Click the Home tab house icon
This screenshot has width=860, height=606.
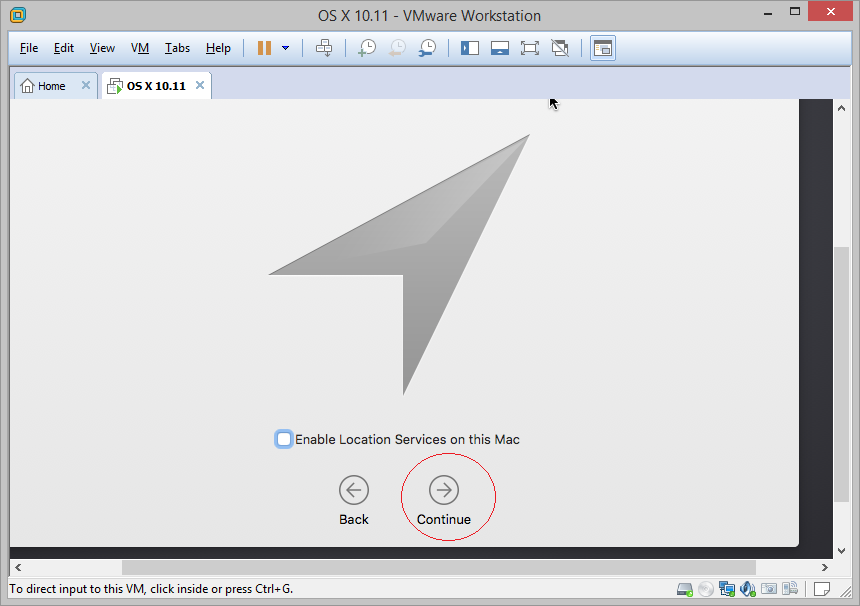tap(27, 86)
